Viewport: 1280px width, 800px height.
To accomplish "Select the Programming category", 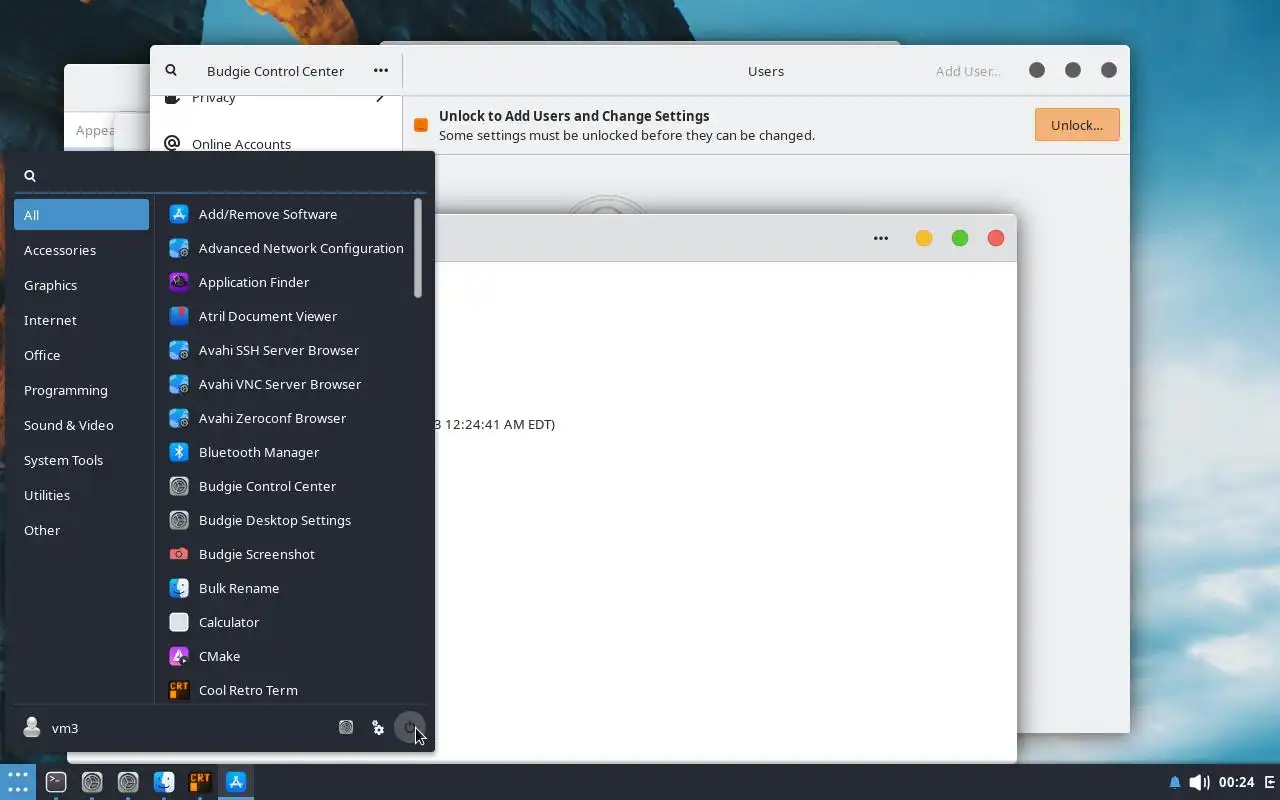I will pos(81,390).
